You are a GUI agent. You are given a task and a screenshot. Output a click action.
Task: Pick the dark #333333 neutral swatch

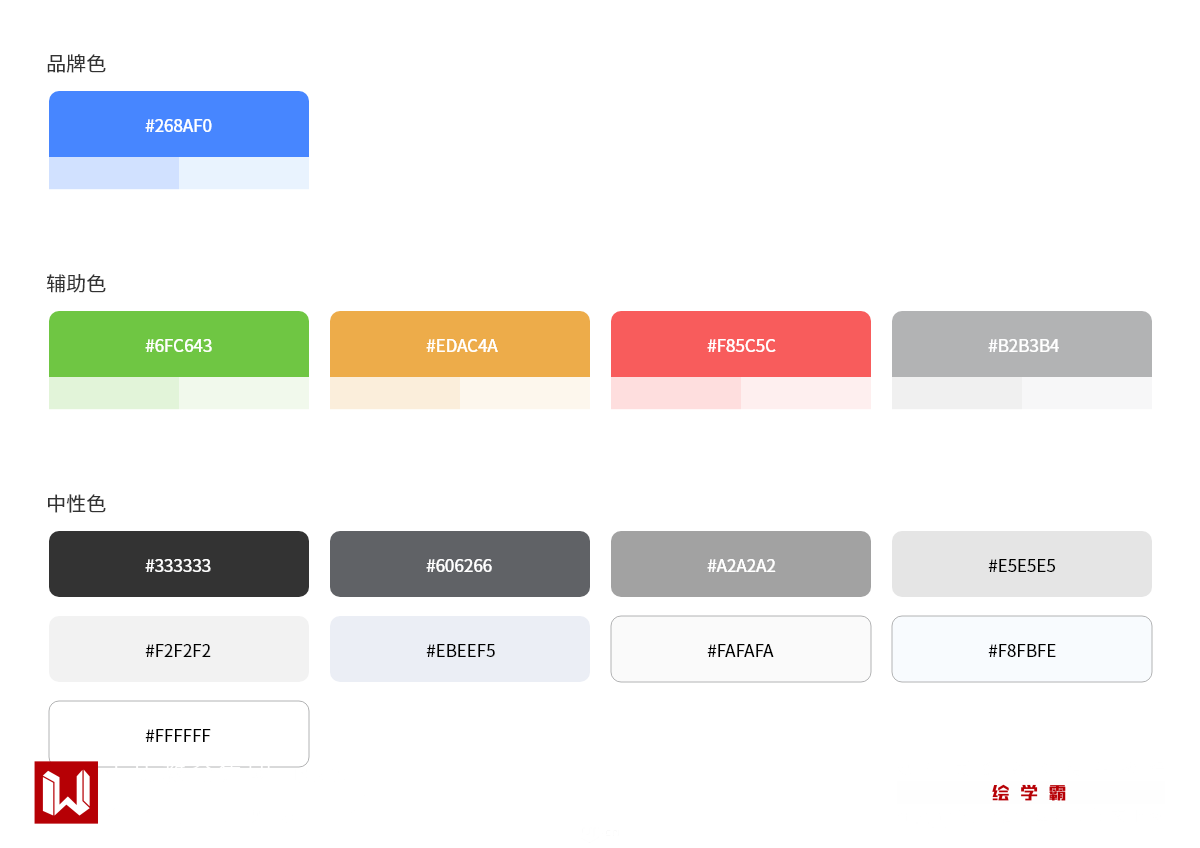coord(179,564)
